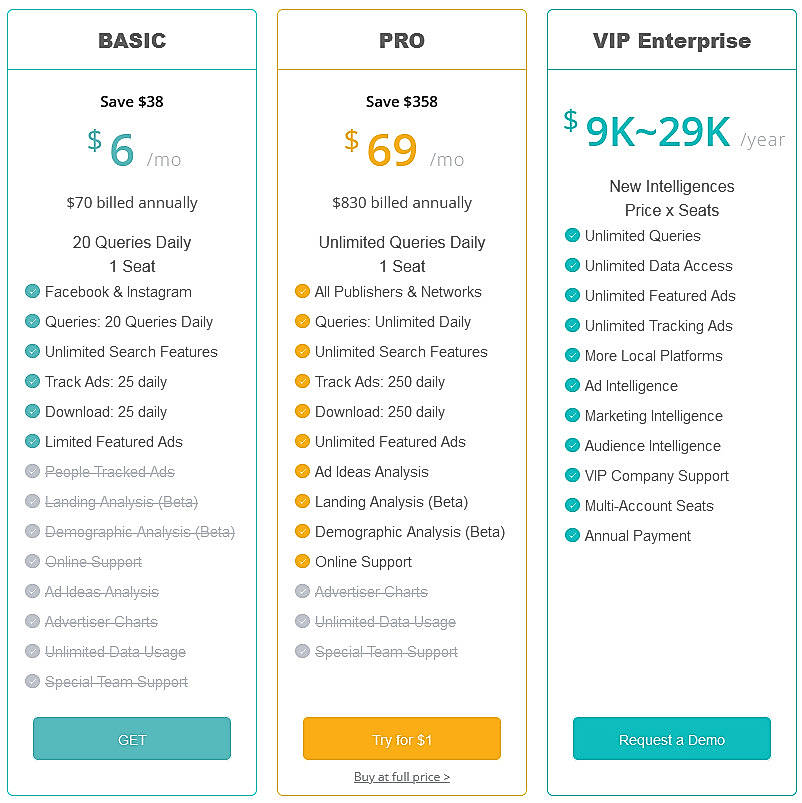Select the checkmark next to Unlimited Search Features in BASIC
Screen dimensions: 802x803
click(x=32, y=351)
